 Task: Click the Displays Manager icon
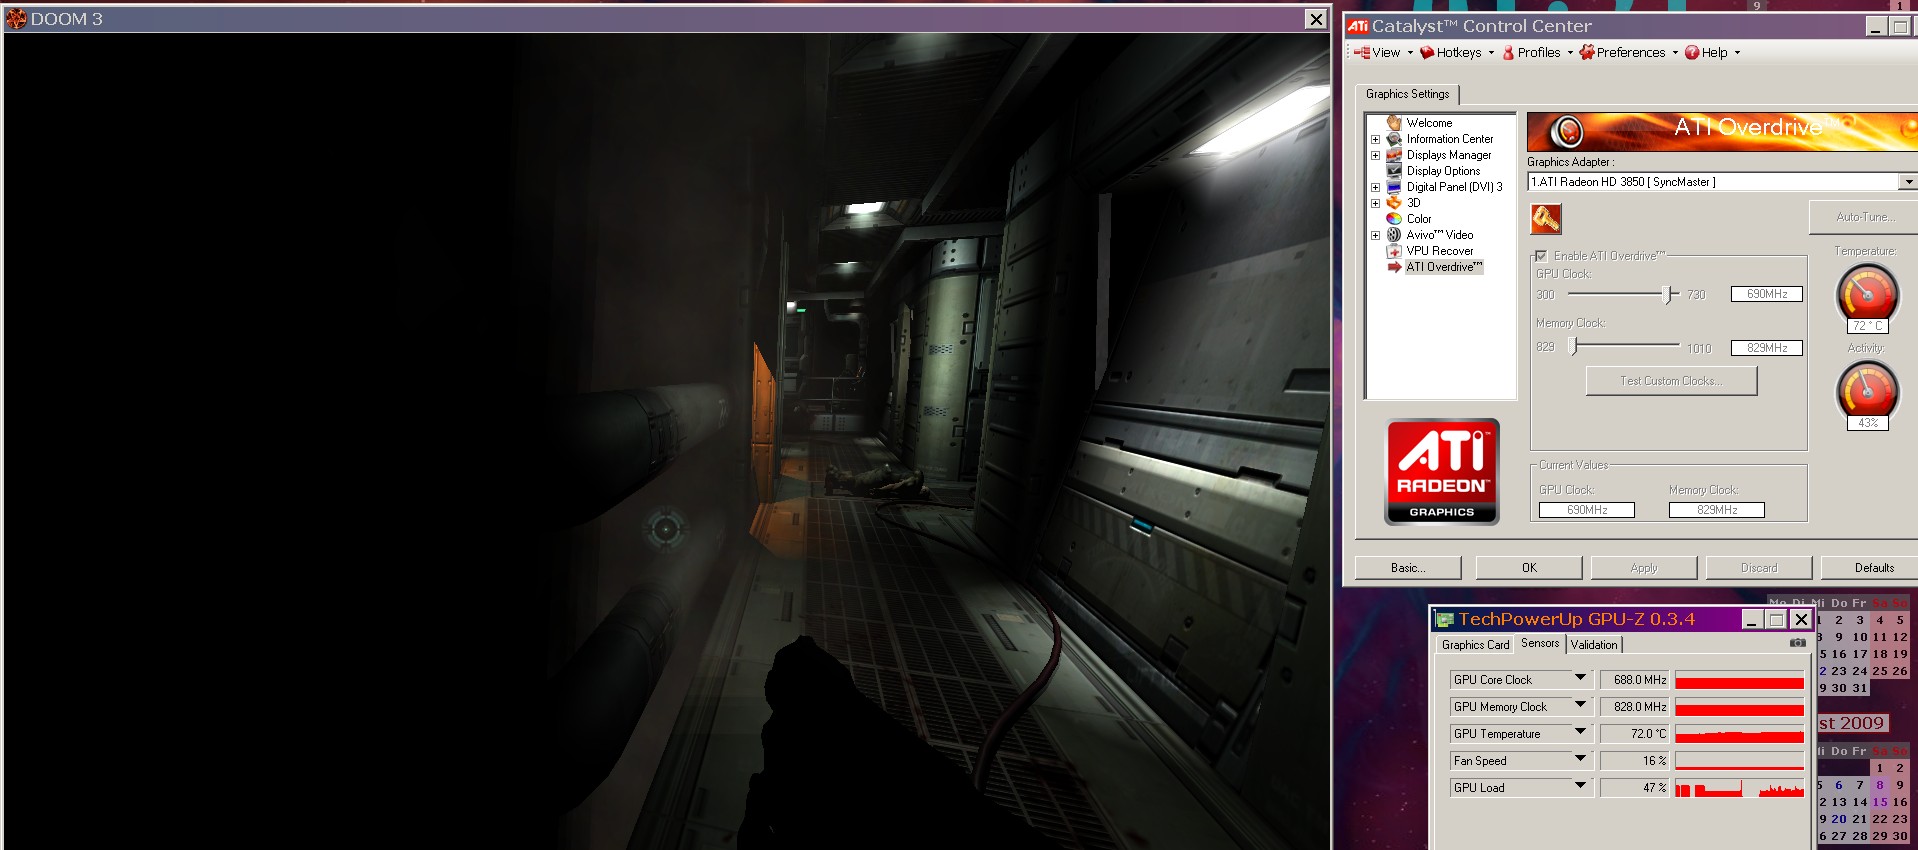1394,155
